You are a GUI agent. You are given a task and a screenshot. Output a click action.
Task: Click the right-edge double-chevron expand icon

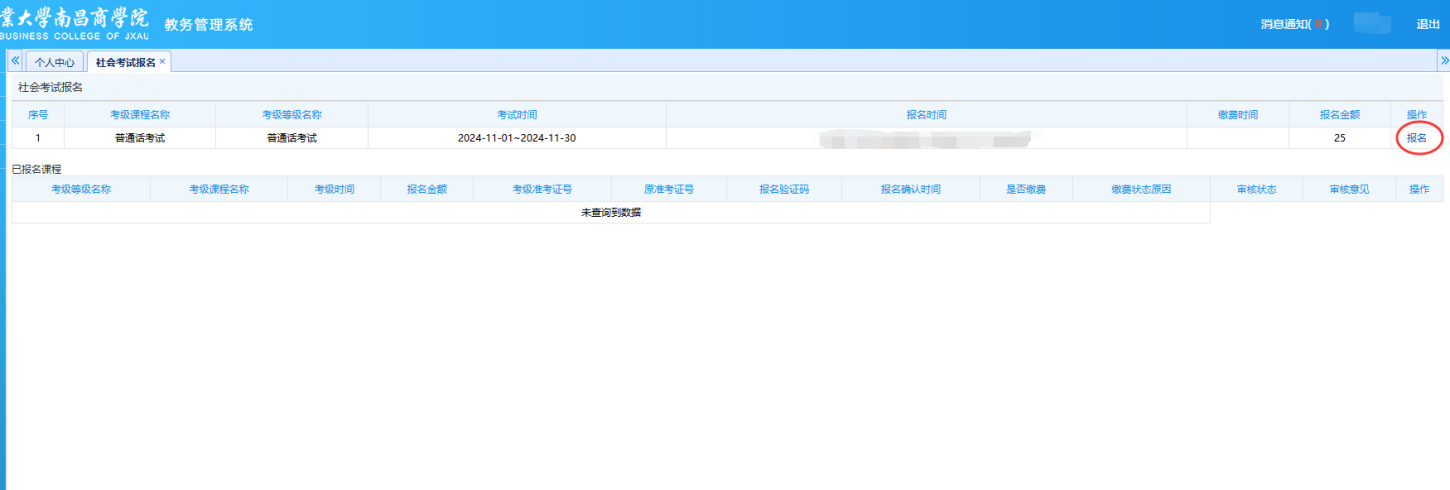1443,61
